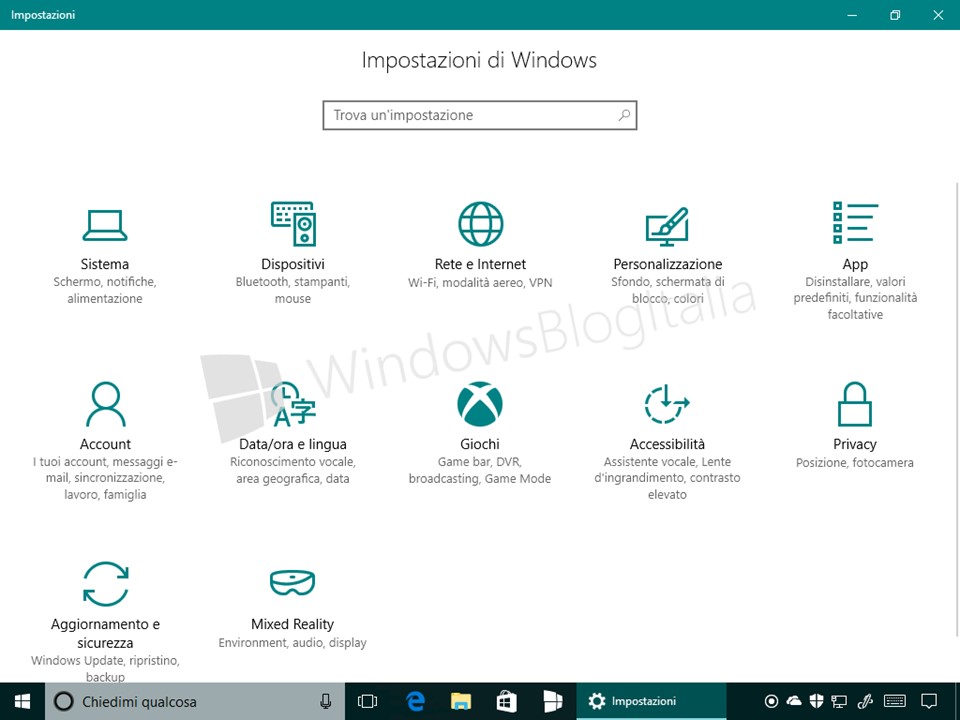This screenshot has width=960, height=720.
Task: Open Microsoft Store from taskbar
Action: 506,702
